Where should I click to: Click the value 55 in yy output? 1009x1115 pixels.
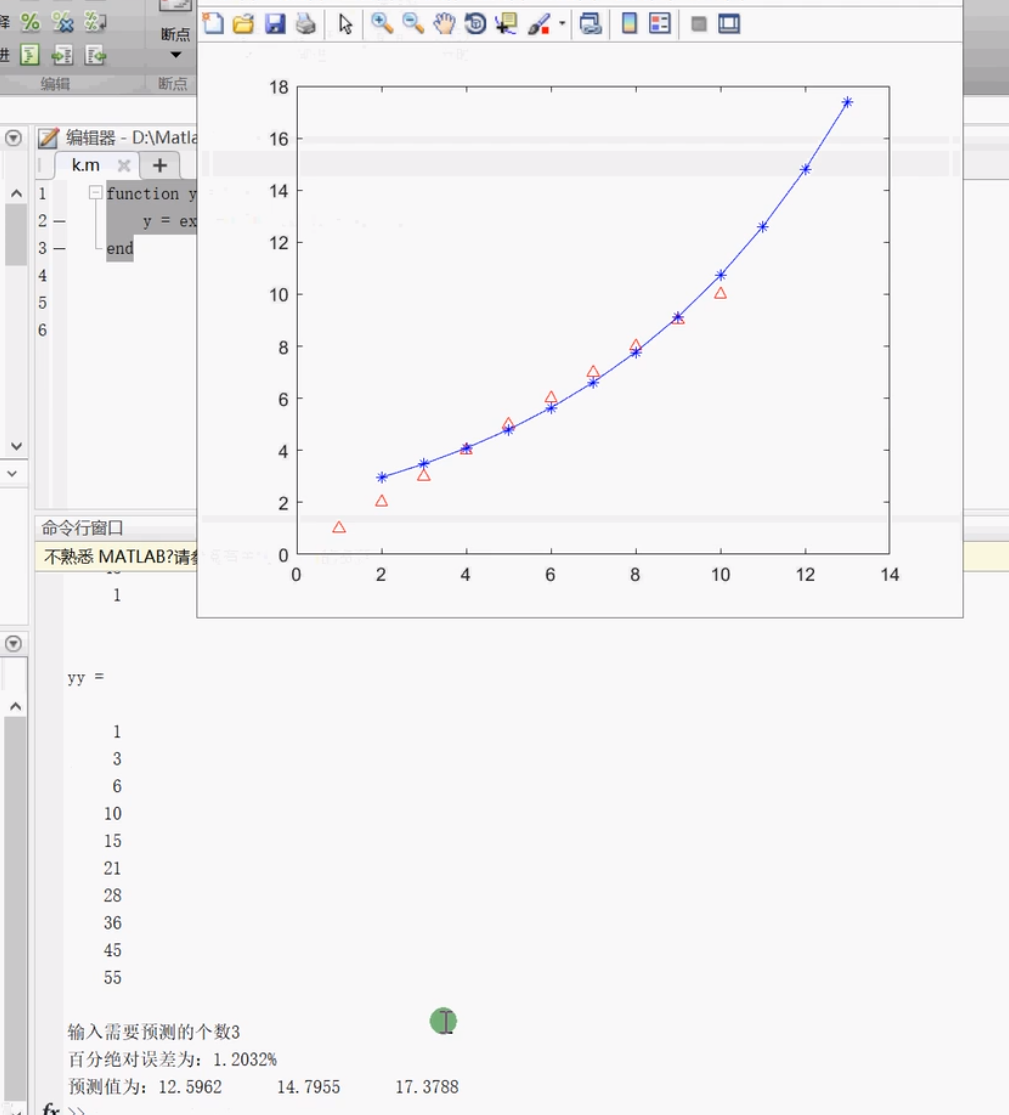coord(112,978)
